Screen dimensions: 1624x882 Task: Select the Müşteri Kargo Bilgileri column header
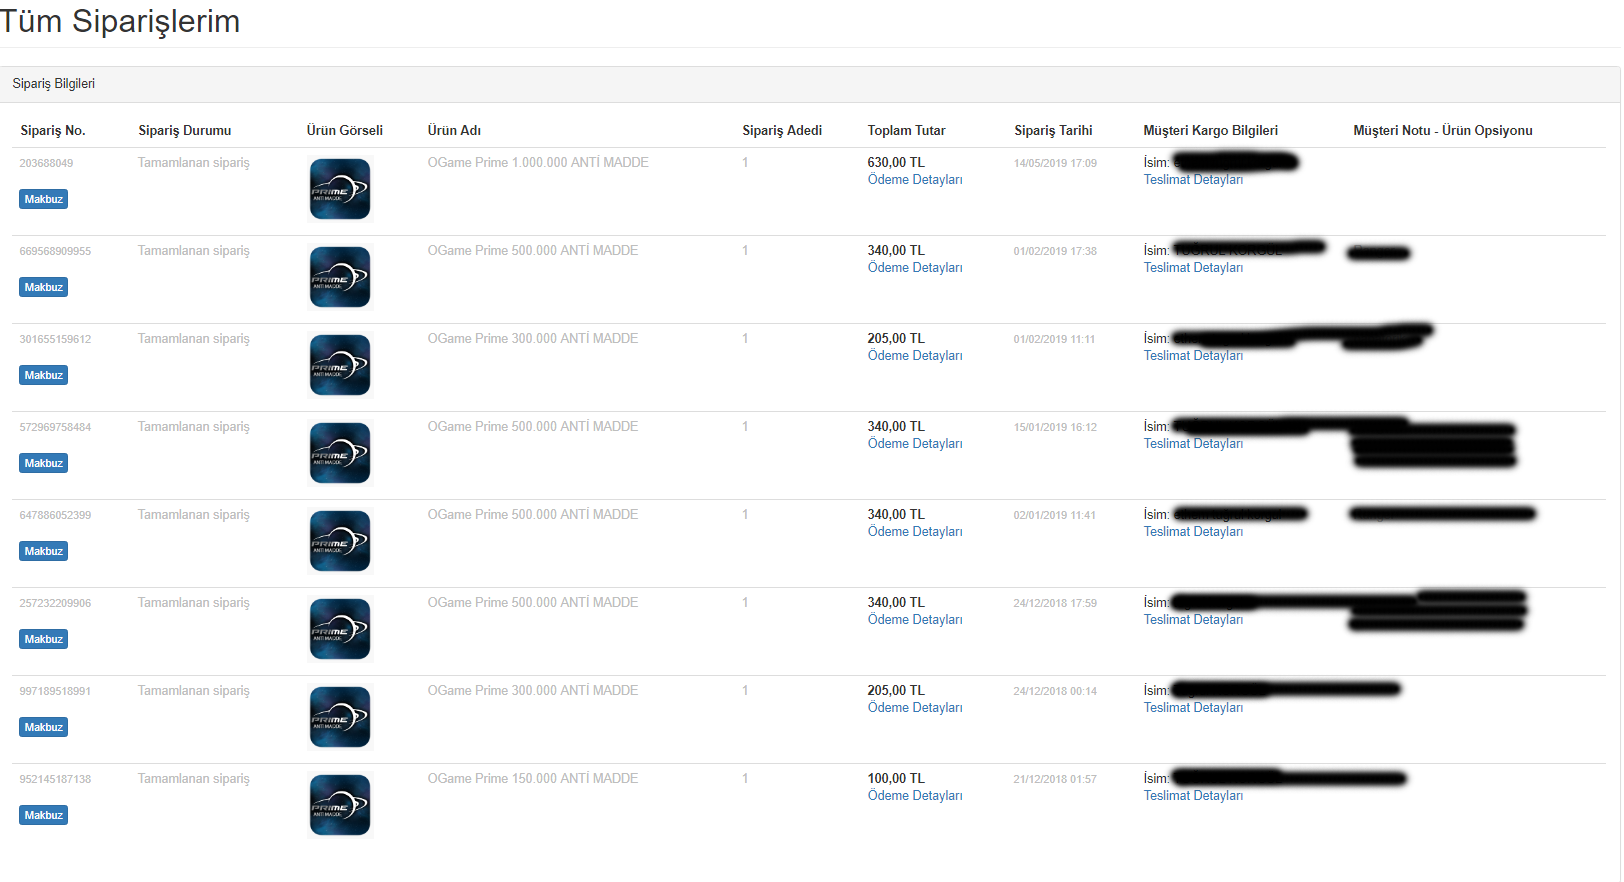pyautogui.click(x=1211, y=131)
